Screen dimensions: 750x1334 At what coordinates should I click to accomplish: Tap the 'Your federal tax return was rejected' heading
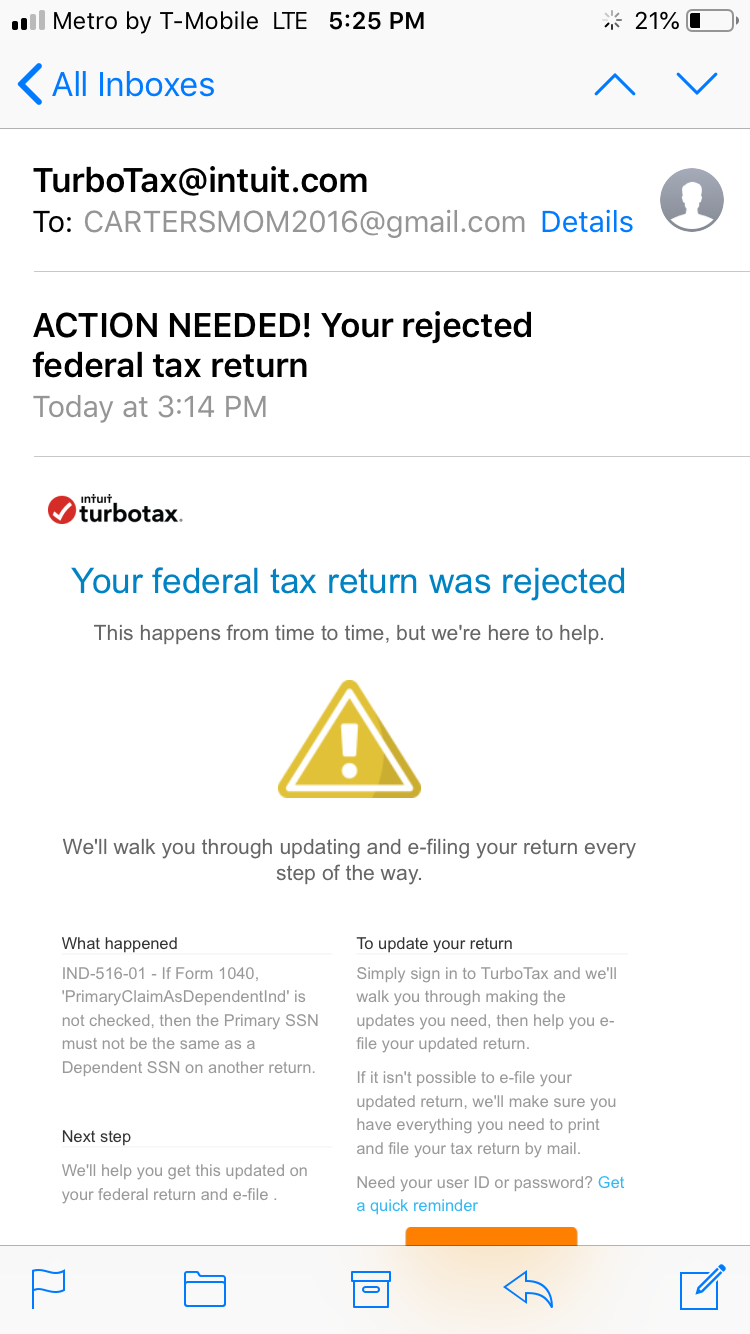pos(349,581)
